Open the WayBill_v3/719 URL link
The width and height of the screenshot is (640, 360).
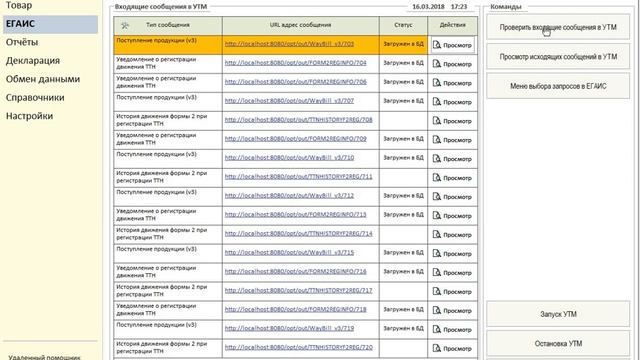(289, 329)
